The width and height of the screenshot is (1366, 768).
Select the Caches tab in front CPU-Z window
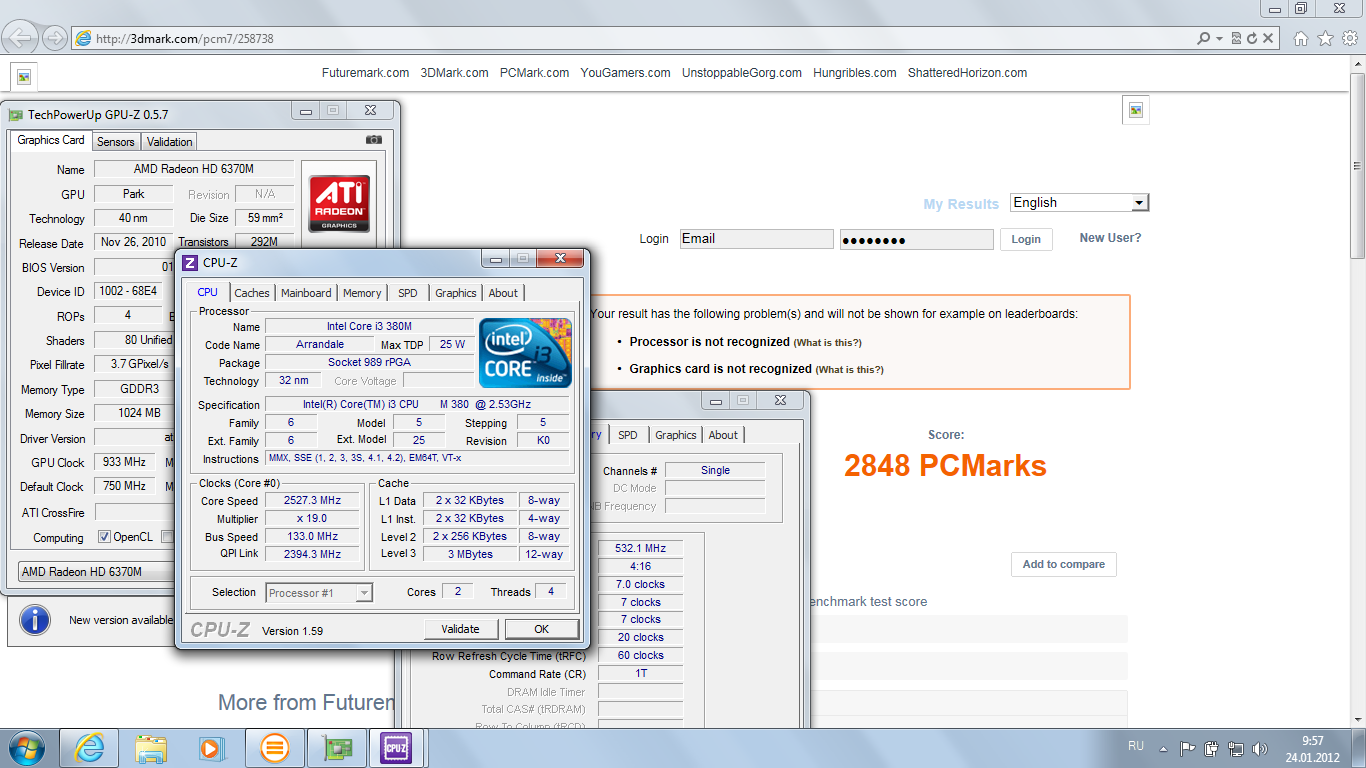pyautogui.click(x=252, y=293)
